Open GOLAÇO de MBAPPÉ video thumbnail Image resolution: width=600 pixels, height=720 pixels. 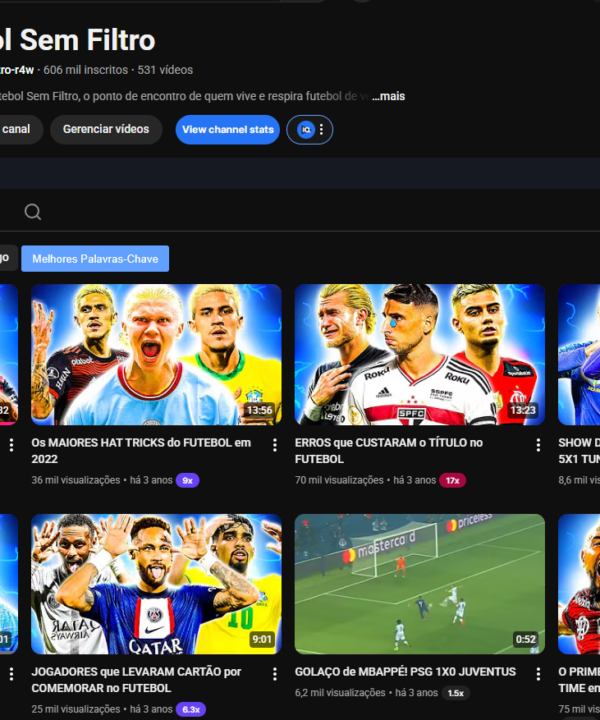point(420,584)
